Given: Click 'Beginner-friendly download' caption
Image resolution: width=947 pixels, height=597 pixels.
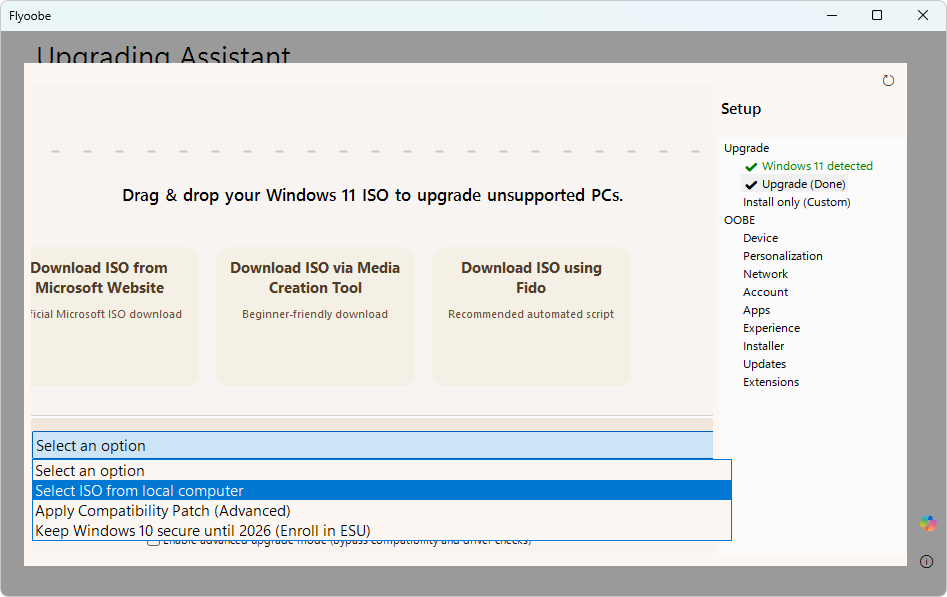Looking at the screenshot, I should click(x=315, y=314).
